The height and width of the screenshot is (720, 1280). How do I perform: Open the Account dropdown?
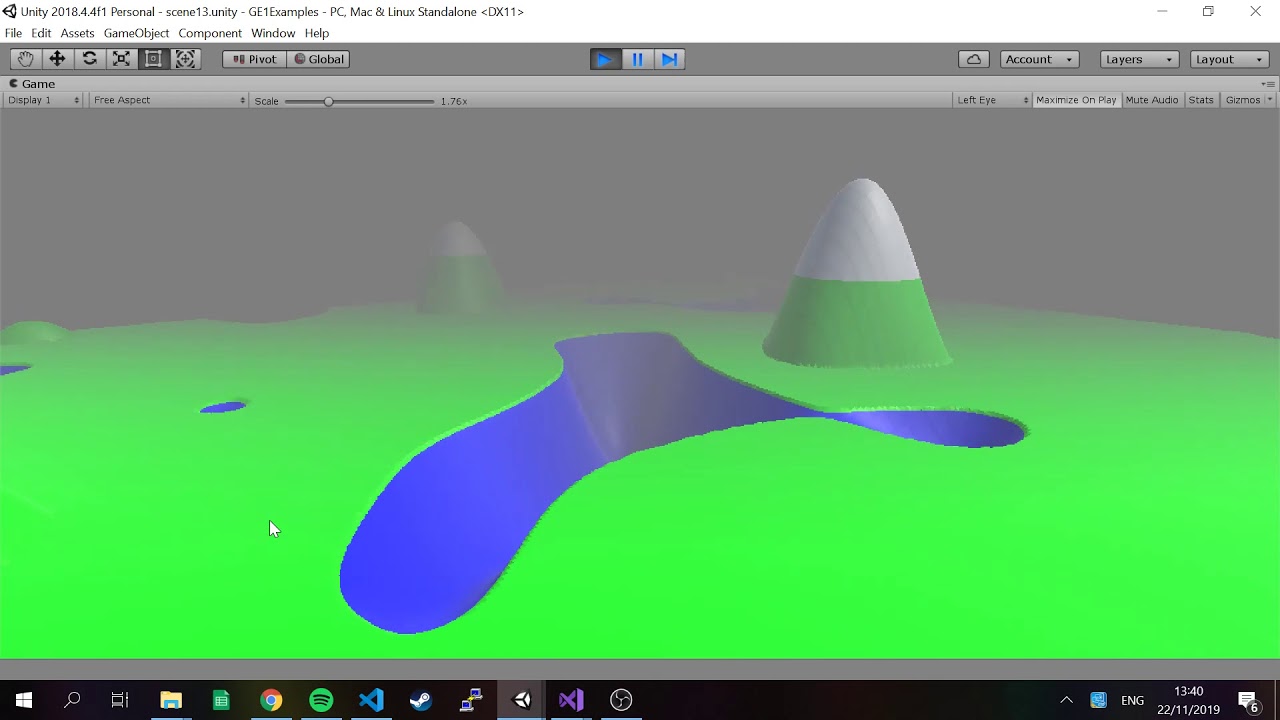click(1039, 59)
